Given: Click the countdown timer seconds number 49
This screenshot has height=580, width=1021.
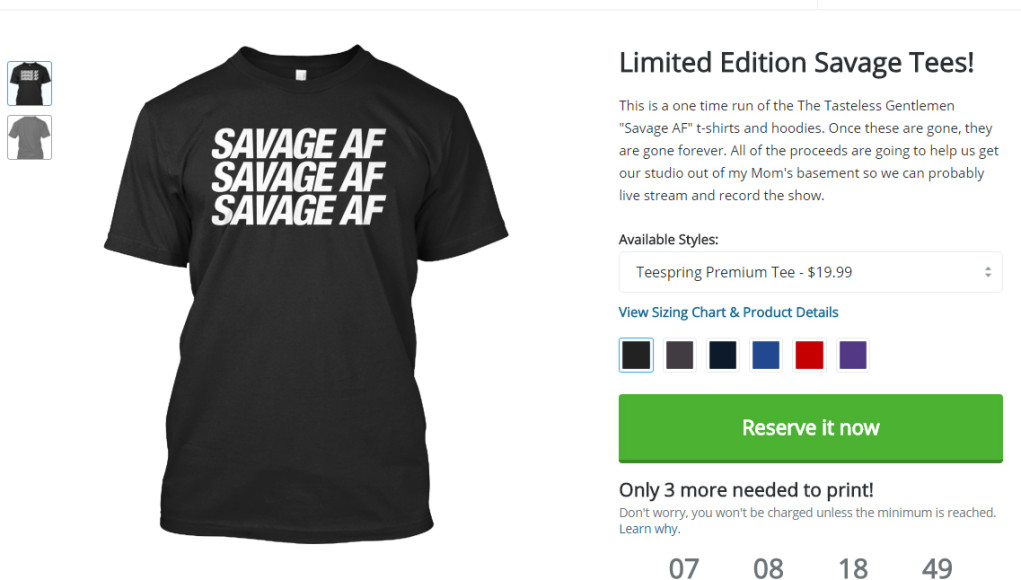Looking at the screenshot, I should 937,568.
